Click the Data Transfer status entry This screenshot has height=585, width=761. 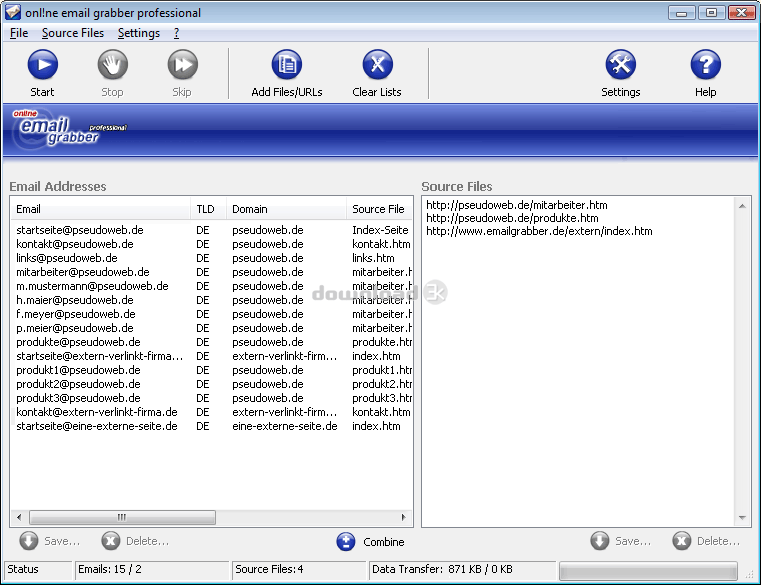pyautogui.click(x=463, y=569)
